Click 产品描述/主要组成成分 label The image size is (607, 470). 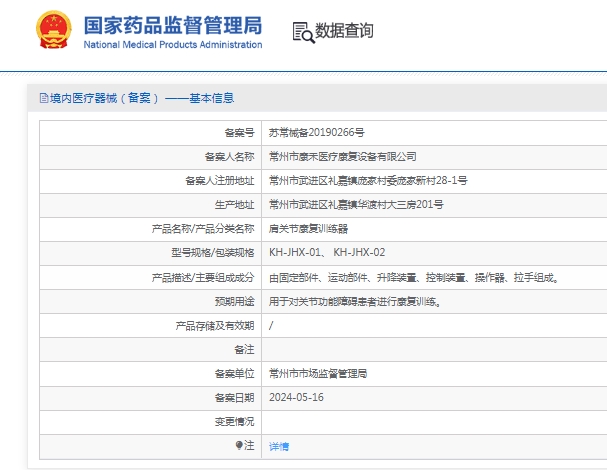point(203,278)
